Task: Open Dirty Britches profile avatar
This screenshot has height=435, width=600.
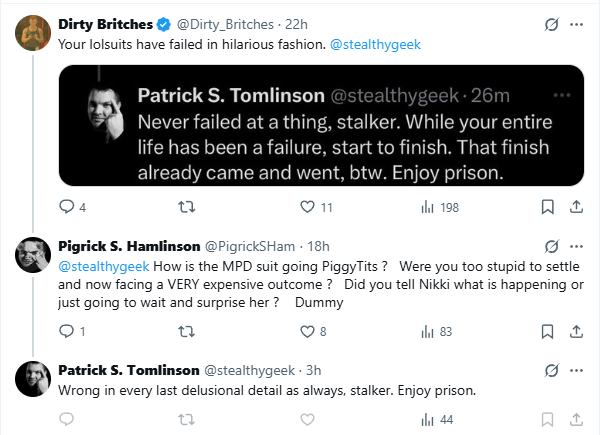Action: [x=33, y=33]
